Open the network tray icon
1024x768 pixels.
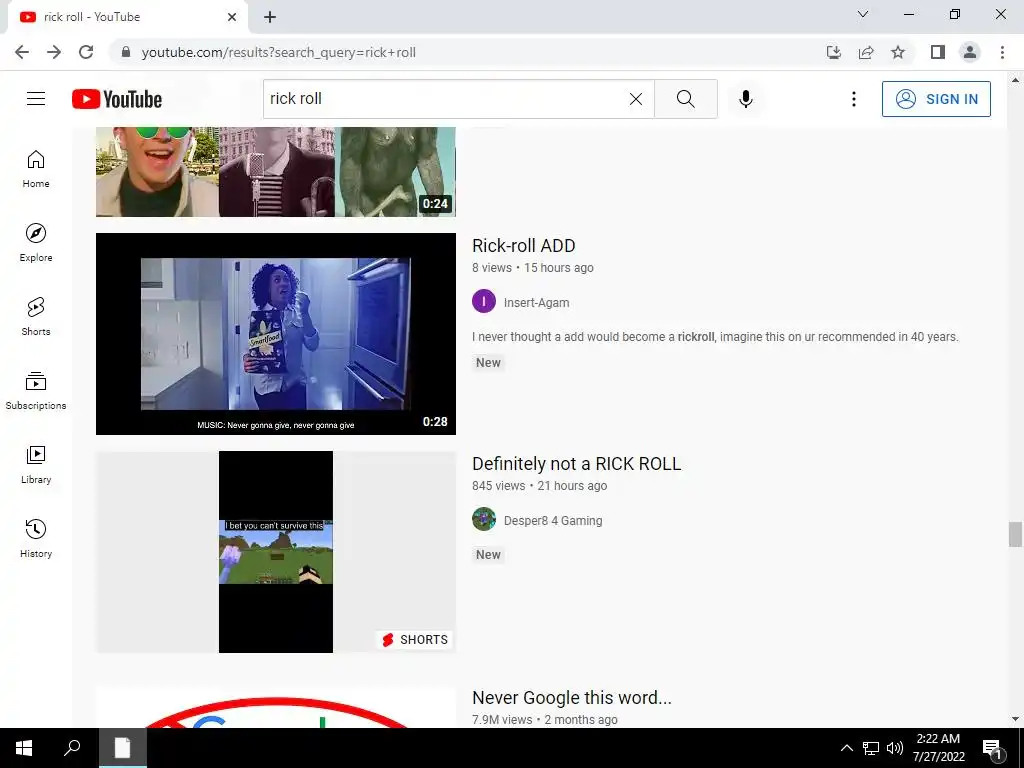coord(871,748)
